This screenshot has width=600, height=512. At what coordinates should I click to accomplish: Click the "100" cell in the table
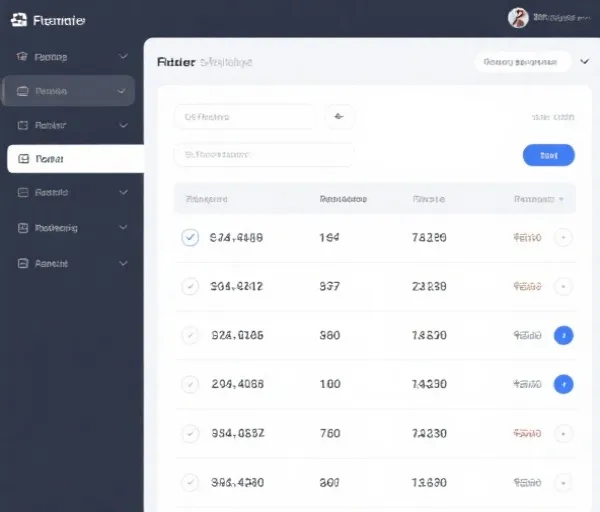pos(330,384)
